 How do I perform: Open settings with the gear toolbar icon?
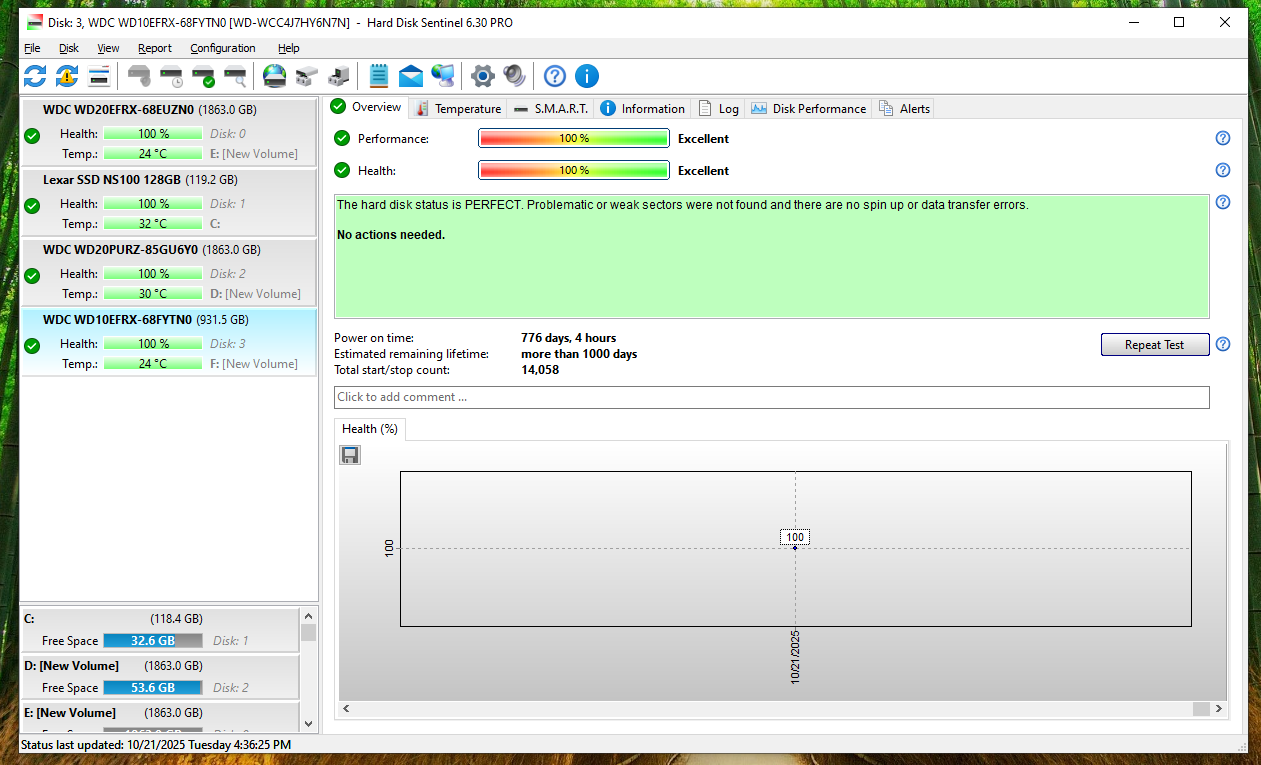click(483, 75)
